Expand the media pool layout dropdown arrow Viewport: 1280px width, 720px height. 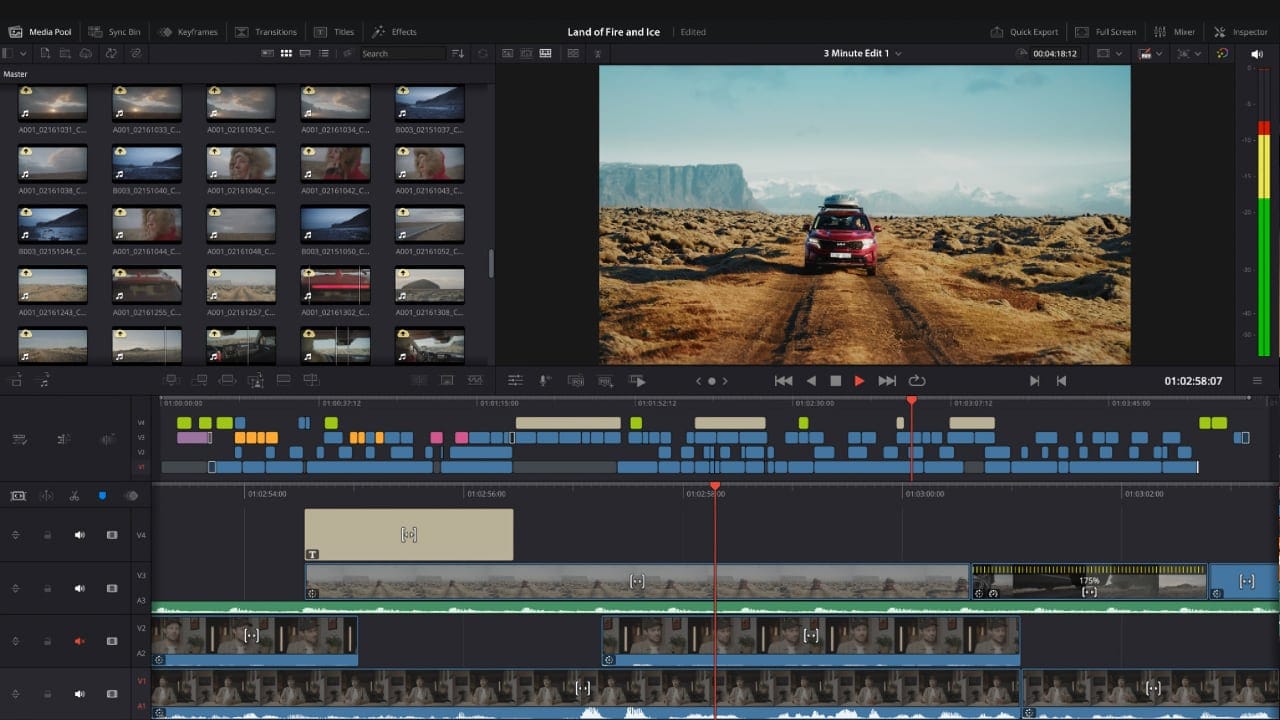click(23, 53)
